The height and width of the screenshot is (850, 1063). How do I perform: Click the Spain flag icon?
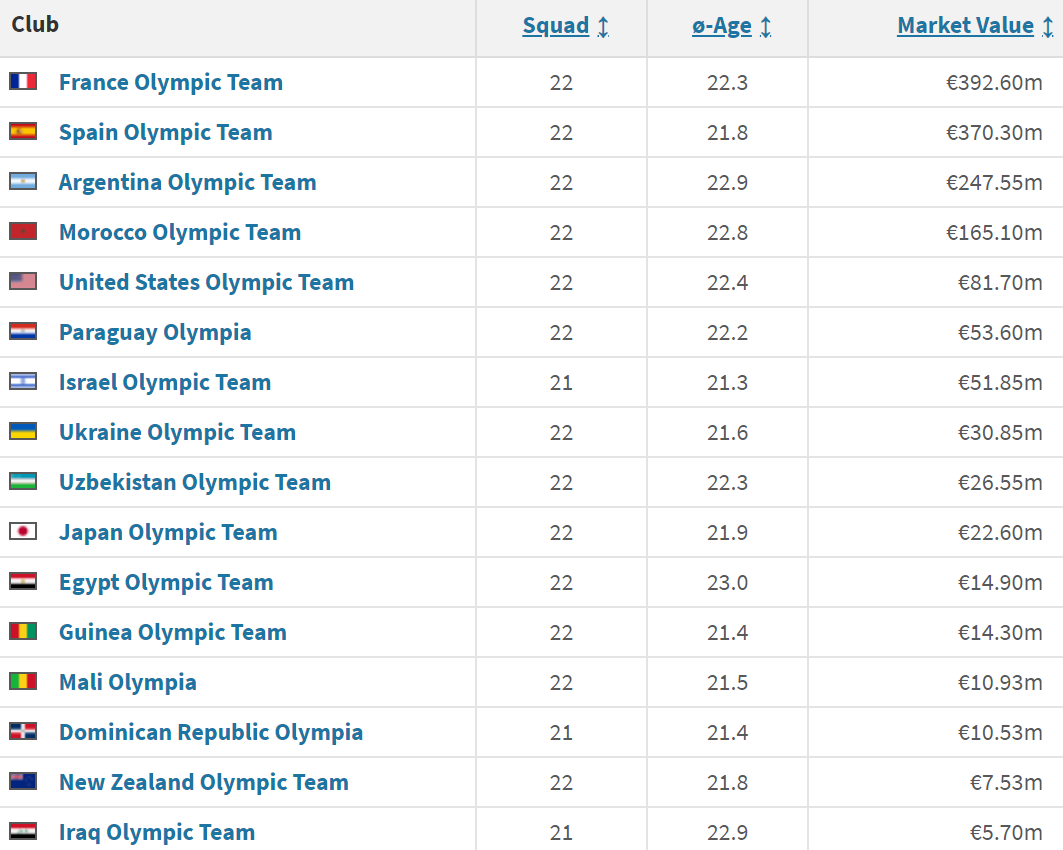pyautogui.click(x=23, y=131)
